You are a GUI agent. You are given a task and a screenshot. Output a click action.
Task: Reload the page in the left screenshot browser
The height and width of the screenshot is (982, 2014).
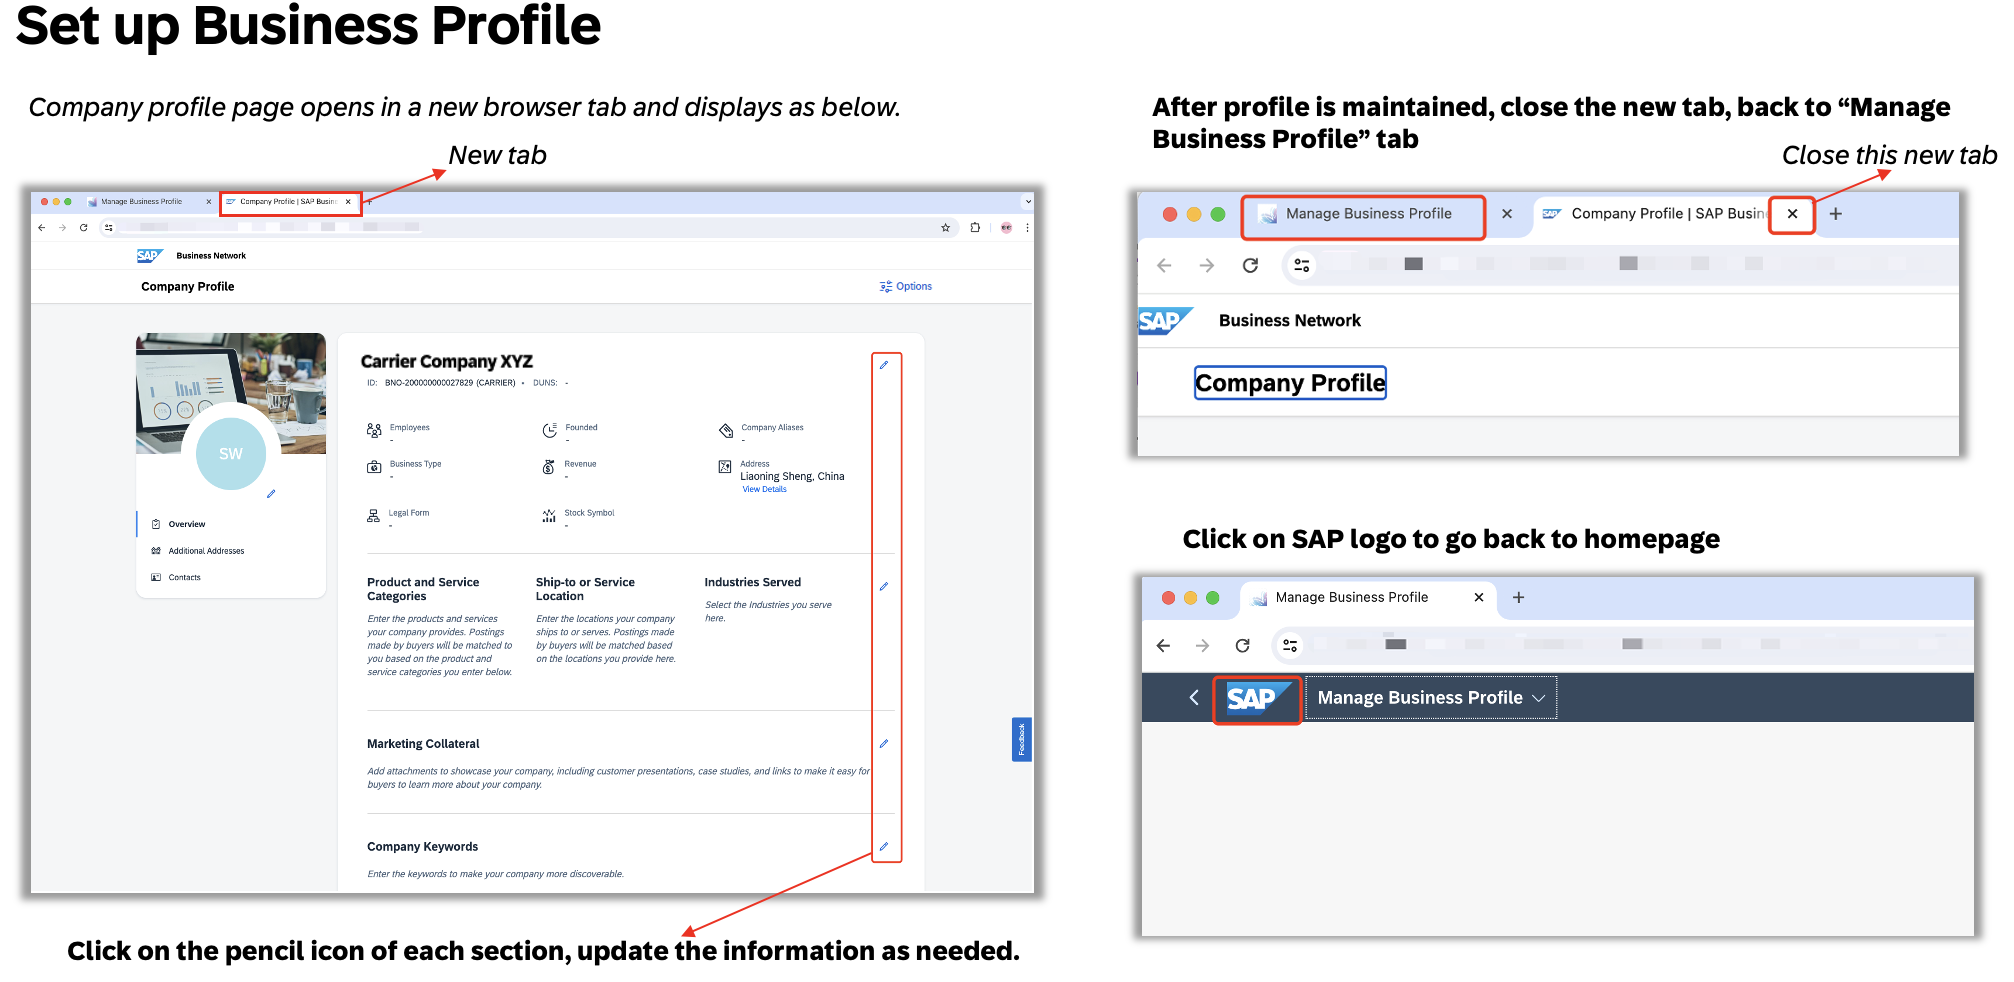84,228
